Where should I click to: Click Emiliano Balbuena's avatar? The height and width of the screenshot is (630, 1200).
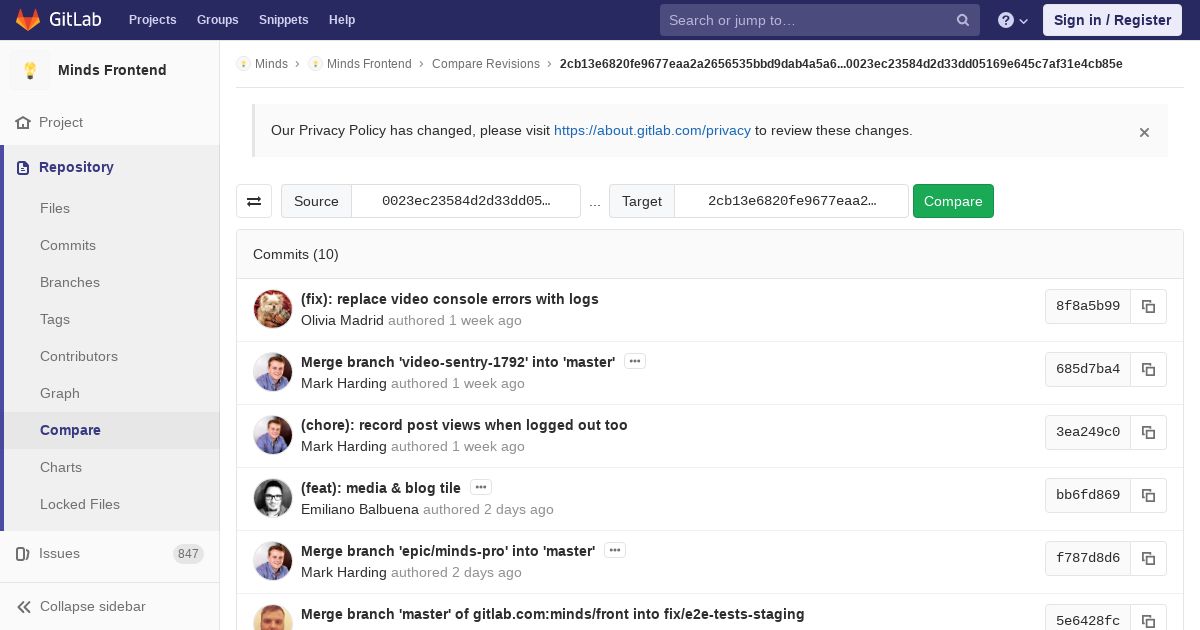click(273, 498)
